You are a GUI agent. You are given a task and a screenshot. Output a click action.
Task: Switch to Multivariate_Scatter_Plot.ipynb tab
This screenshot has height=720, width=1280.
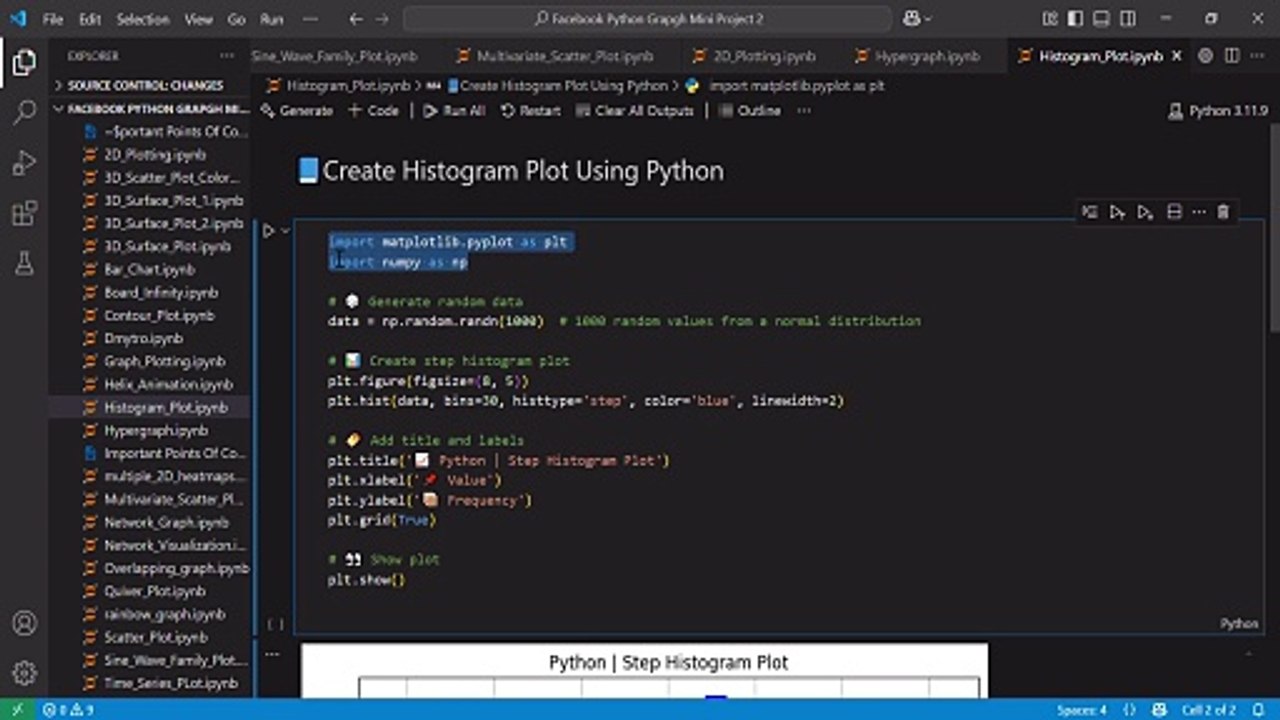(555, 56)
